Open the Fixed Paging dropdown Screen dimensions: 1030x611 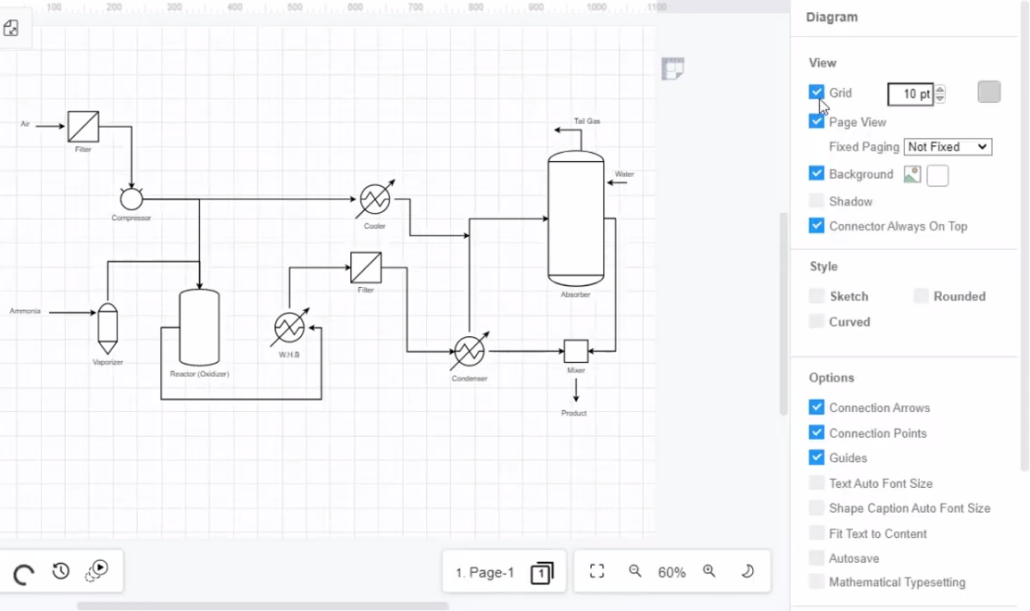947,146
